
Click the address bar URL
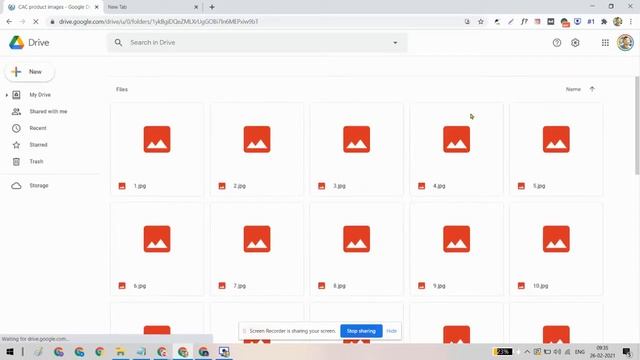[158, 22]
